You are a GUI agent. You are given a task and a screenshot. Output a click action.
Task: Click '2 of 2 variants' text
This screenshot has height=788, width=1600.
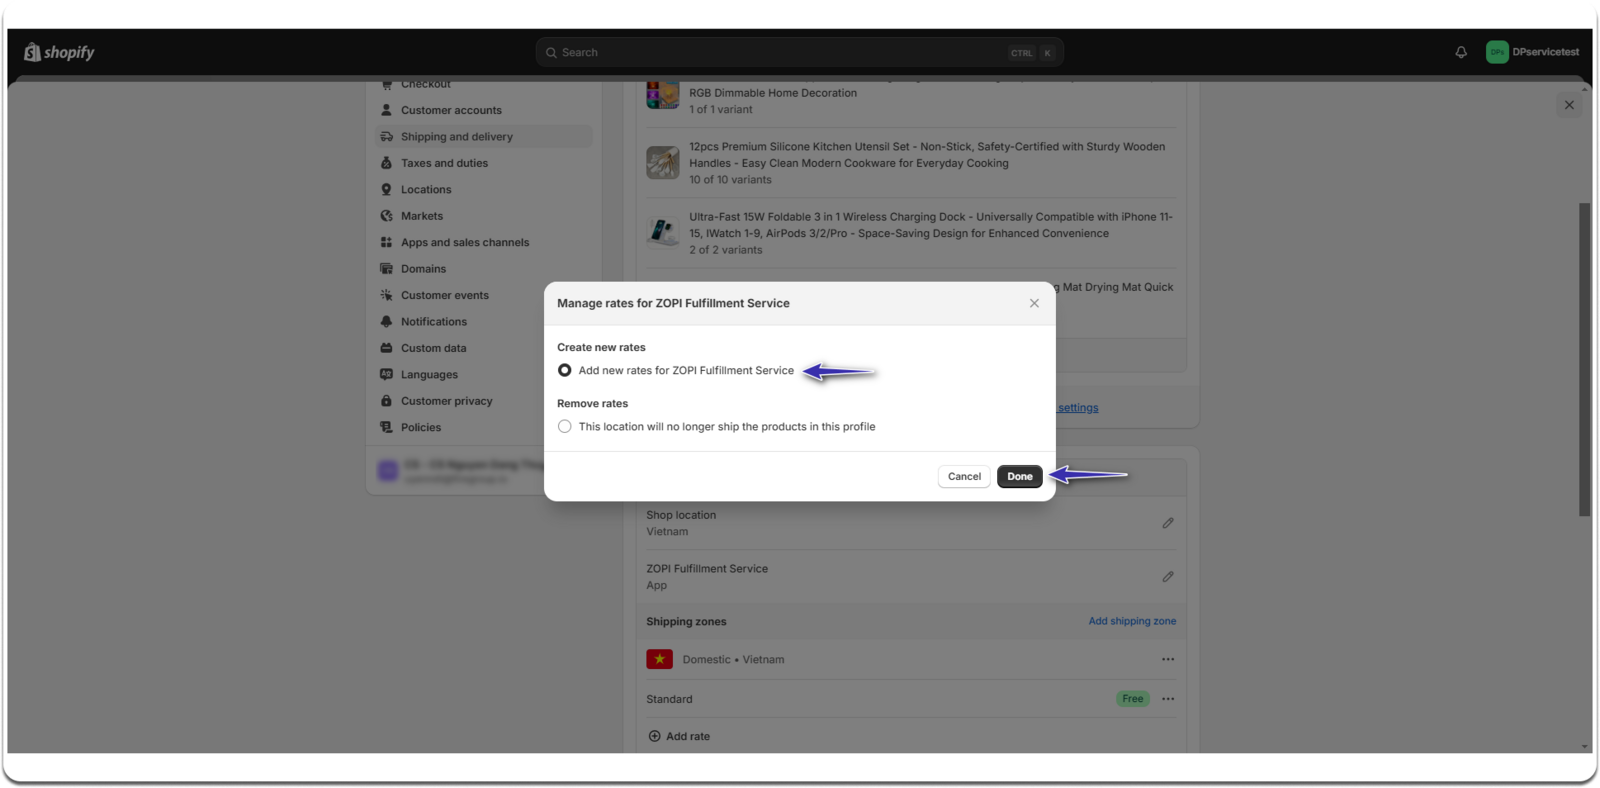click(725, 250)
